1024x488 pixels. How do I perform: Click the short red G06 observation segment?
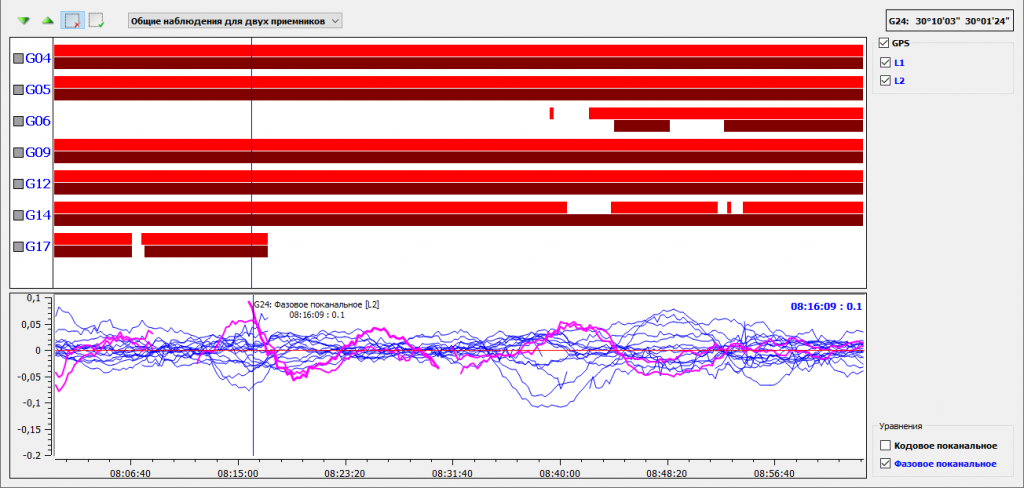pyautogui.click(x=551, y=113)
